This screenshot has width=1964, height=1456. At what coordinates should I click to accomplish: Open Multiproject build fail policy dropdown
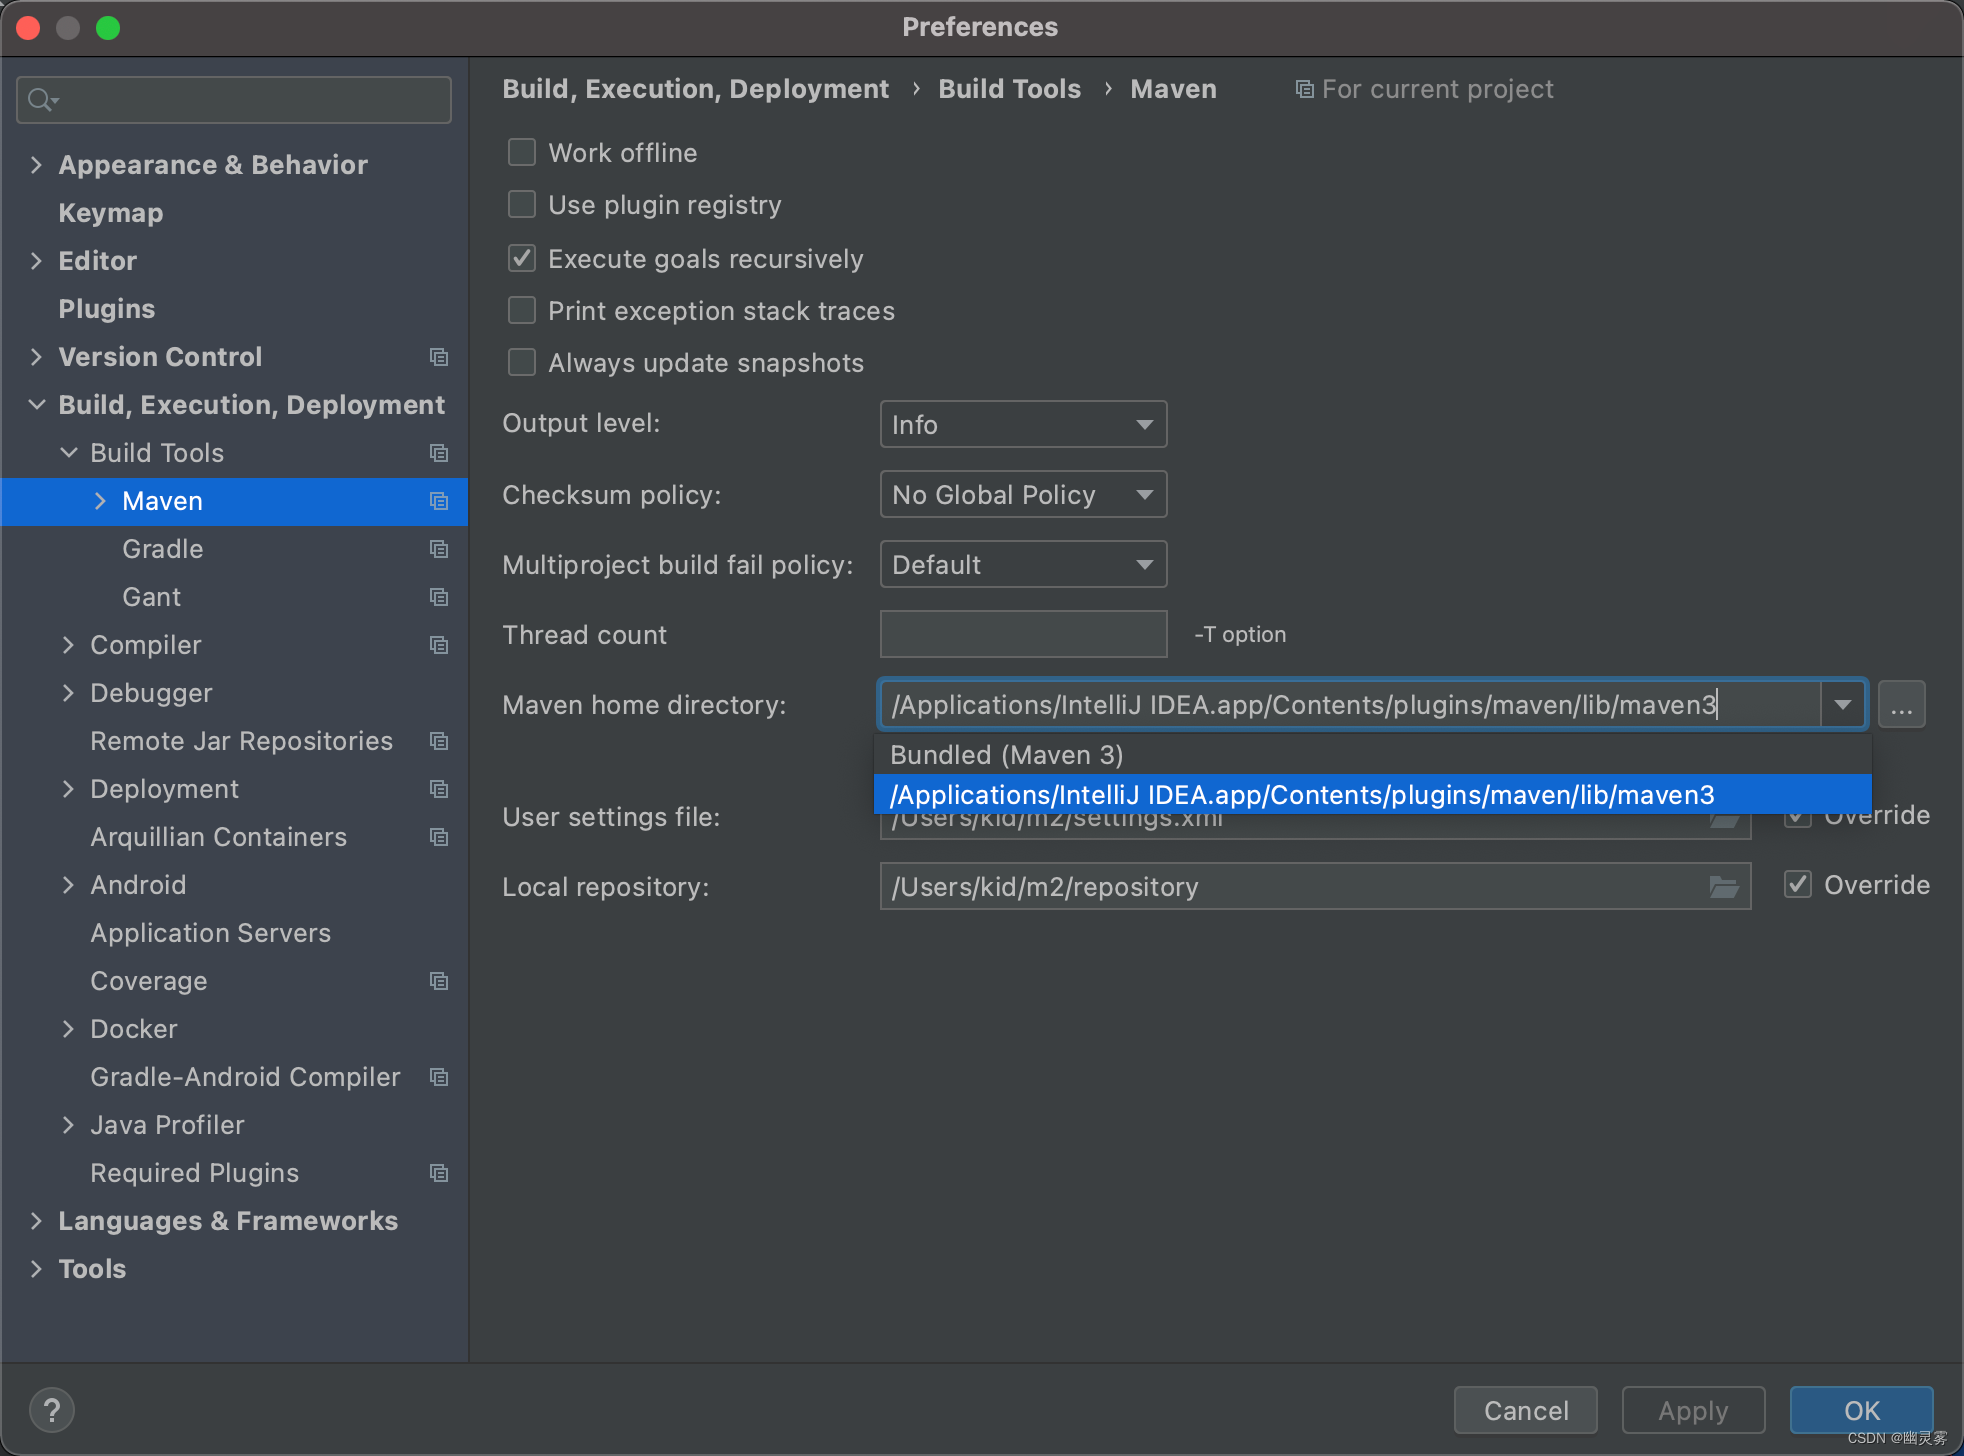[1023, 565]
